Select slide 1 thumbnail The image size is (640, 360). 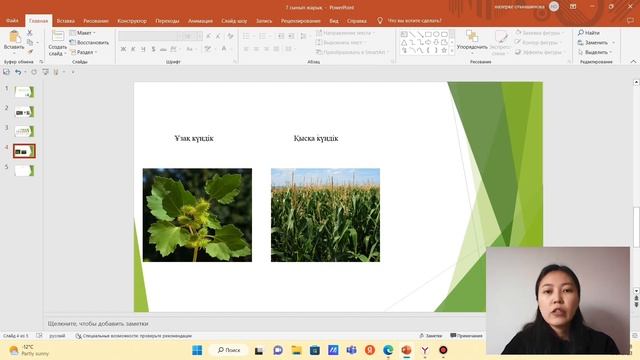tap(24, 92)
